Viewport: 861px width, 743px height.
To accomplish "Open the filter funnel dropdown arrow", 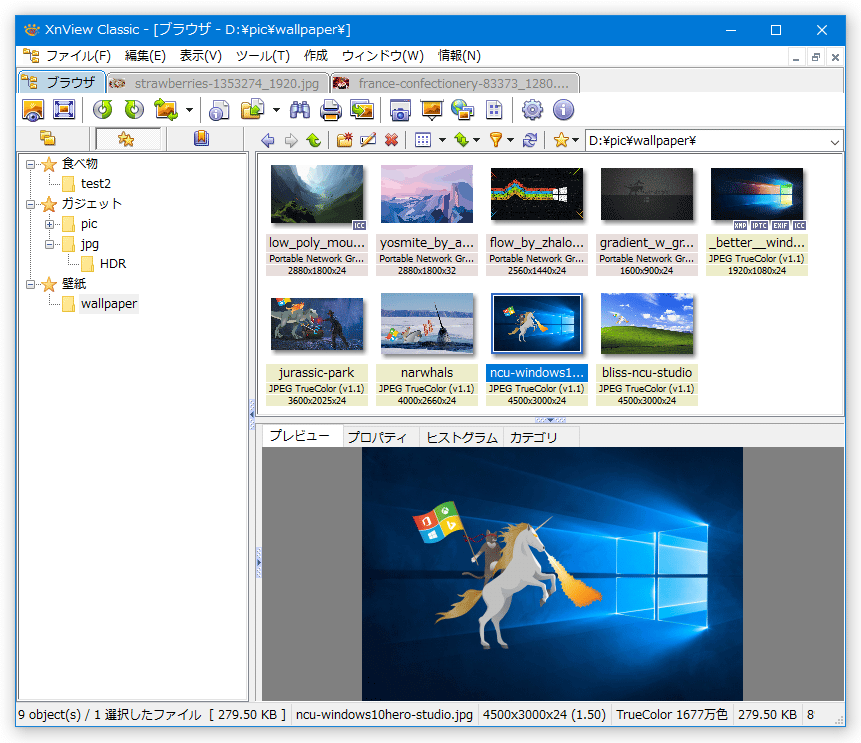I will pyautogui.click(x=511, y=141).
